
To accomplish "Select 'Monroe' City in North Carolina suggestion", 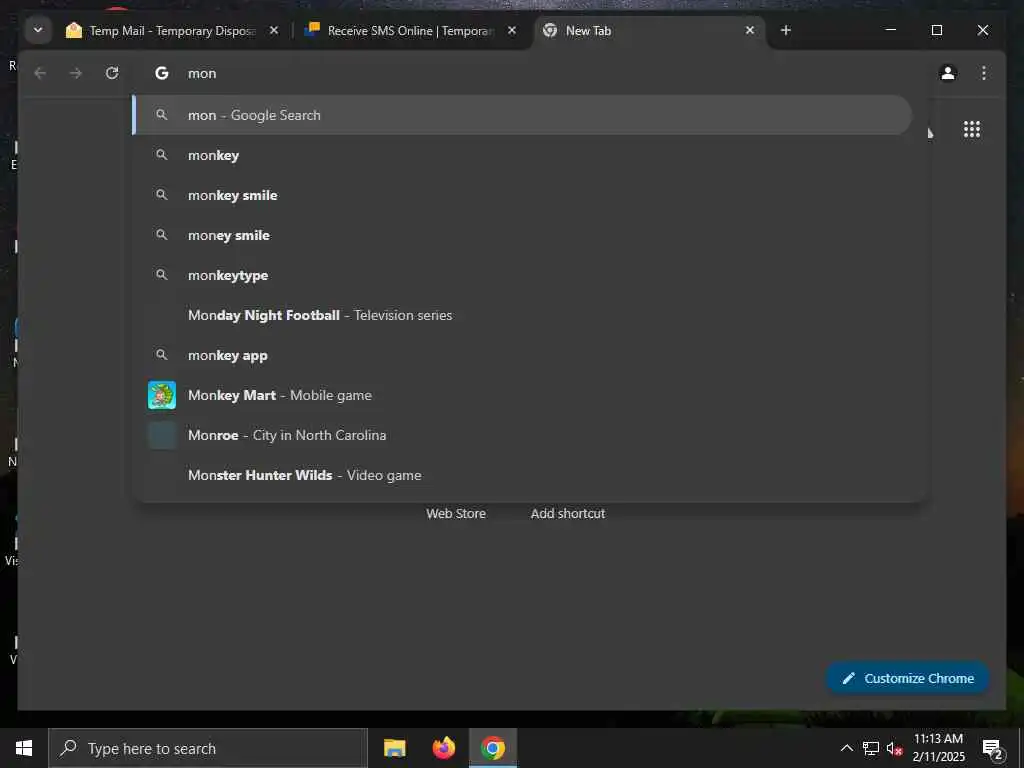I will (522, 435).
